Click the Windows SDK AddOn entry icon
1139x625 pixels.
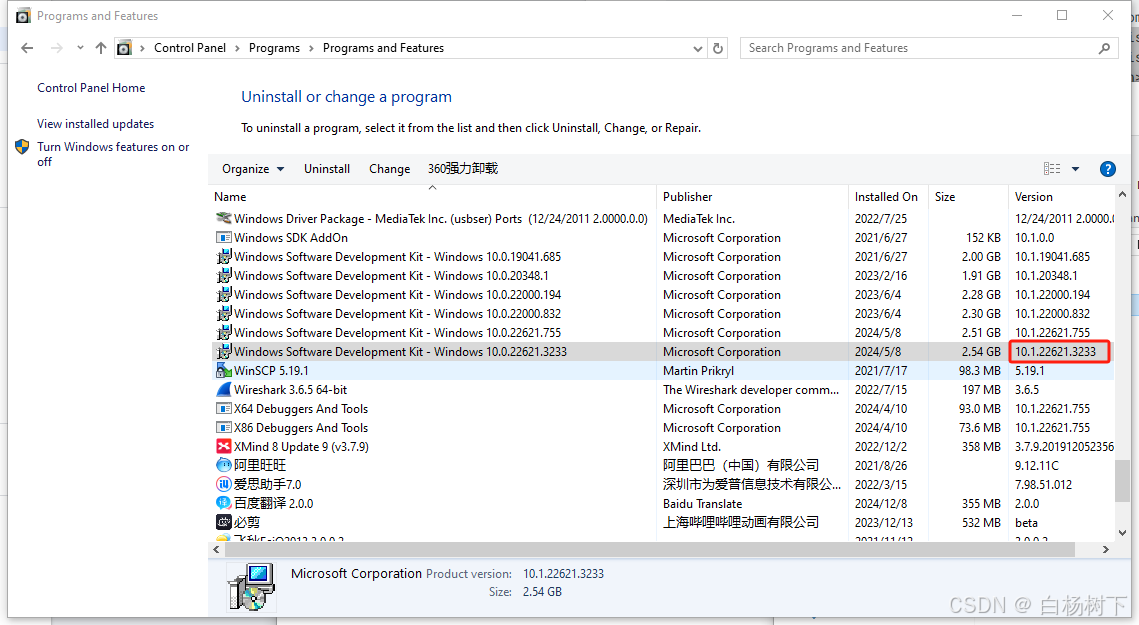click(224, 237)
